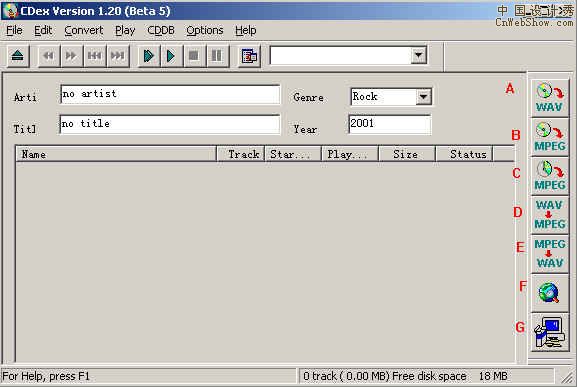Click the extract CD track to WAV icon
The width and height of the screenshot is (577, 387).
tap(549, 98)
